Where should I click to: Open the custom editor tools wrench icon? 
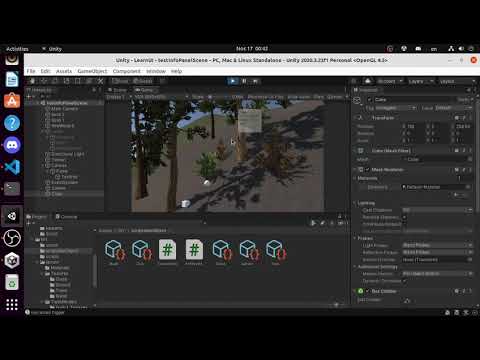100,81
